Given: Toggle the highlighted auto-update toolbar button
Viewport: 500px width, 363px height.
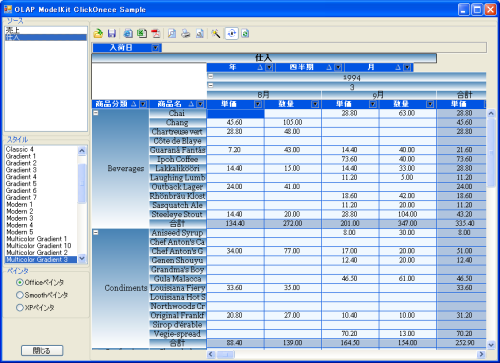Looking at the screenshot, I should click(x=232, y=33).
